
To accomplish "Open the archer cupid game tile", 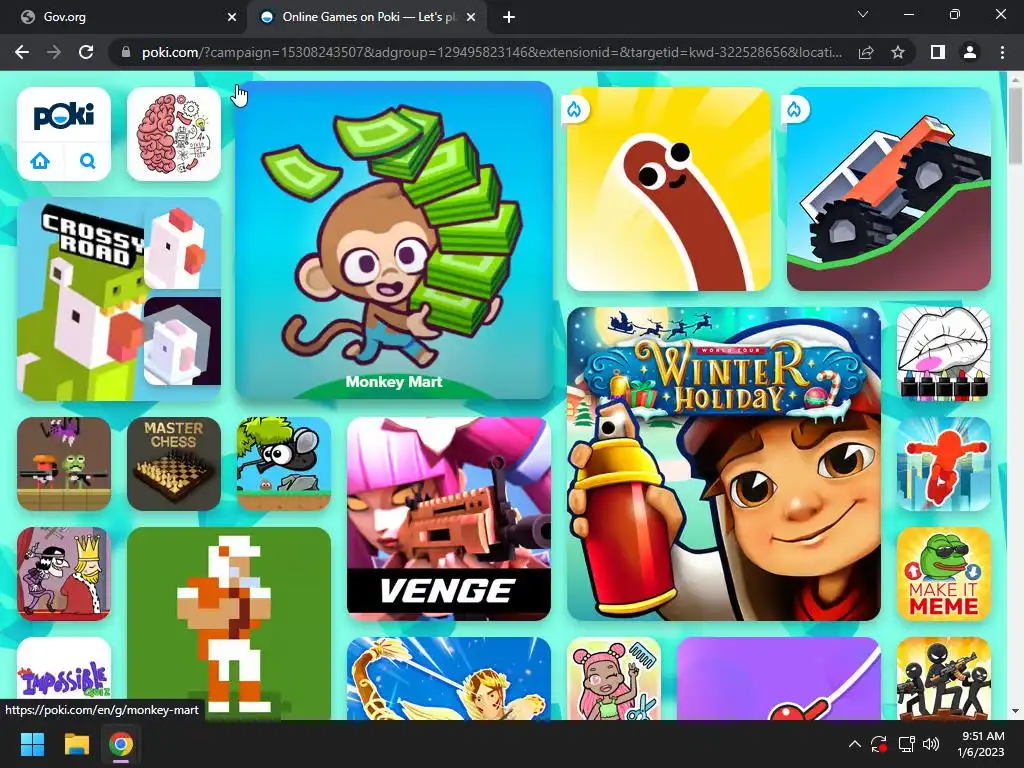I will point(449,679).
